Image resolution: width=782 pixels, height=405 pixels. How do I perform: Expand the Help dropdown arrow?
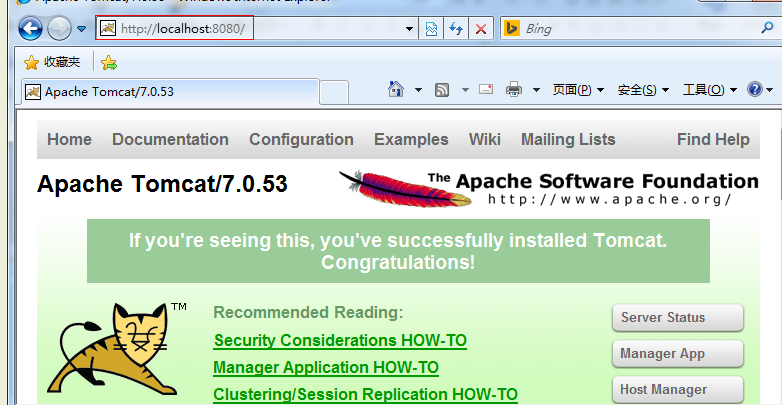[769, 90]
